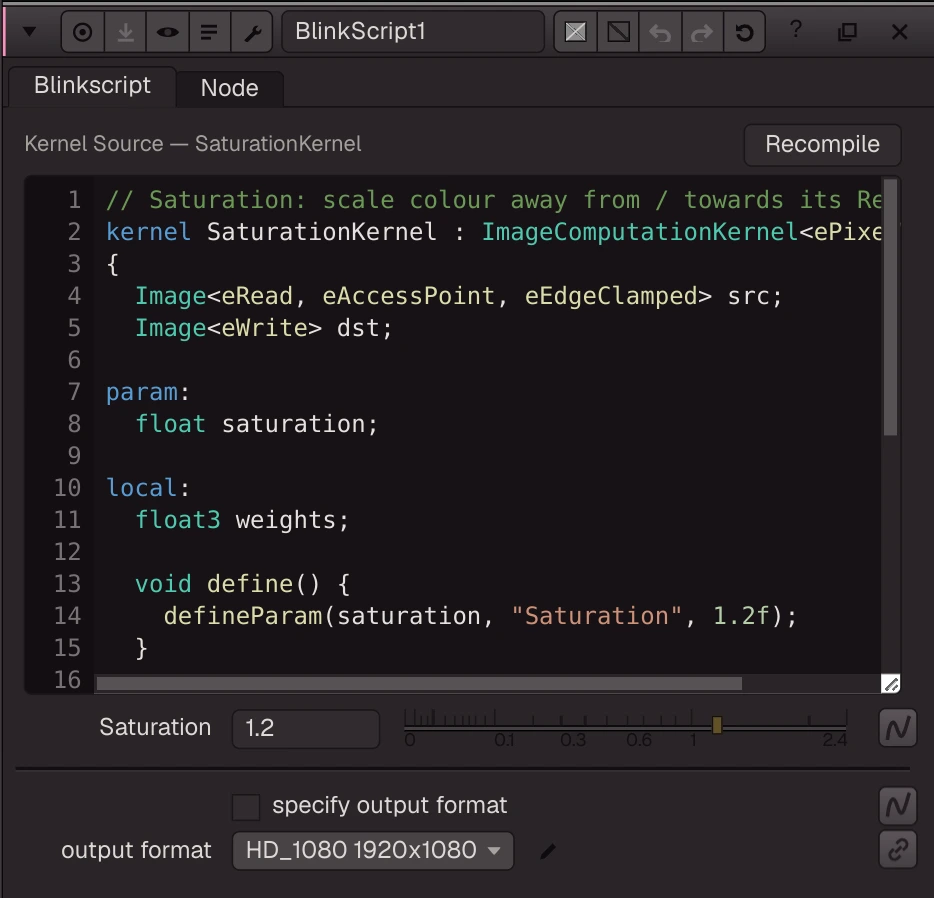Click the download arrow icon in toolbar

point(125,32)
